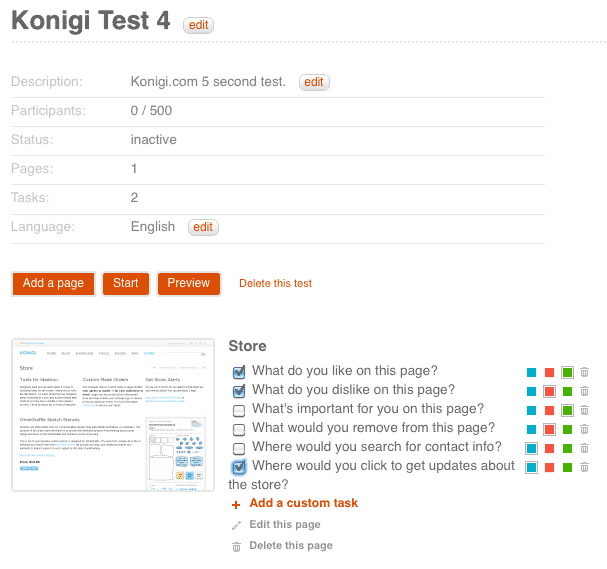Edit the Konigi Test 4 title
The image size is (607, 569).
click(x=198, y=25)
